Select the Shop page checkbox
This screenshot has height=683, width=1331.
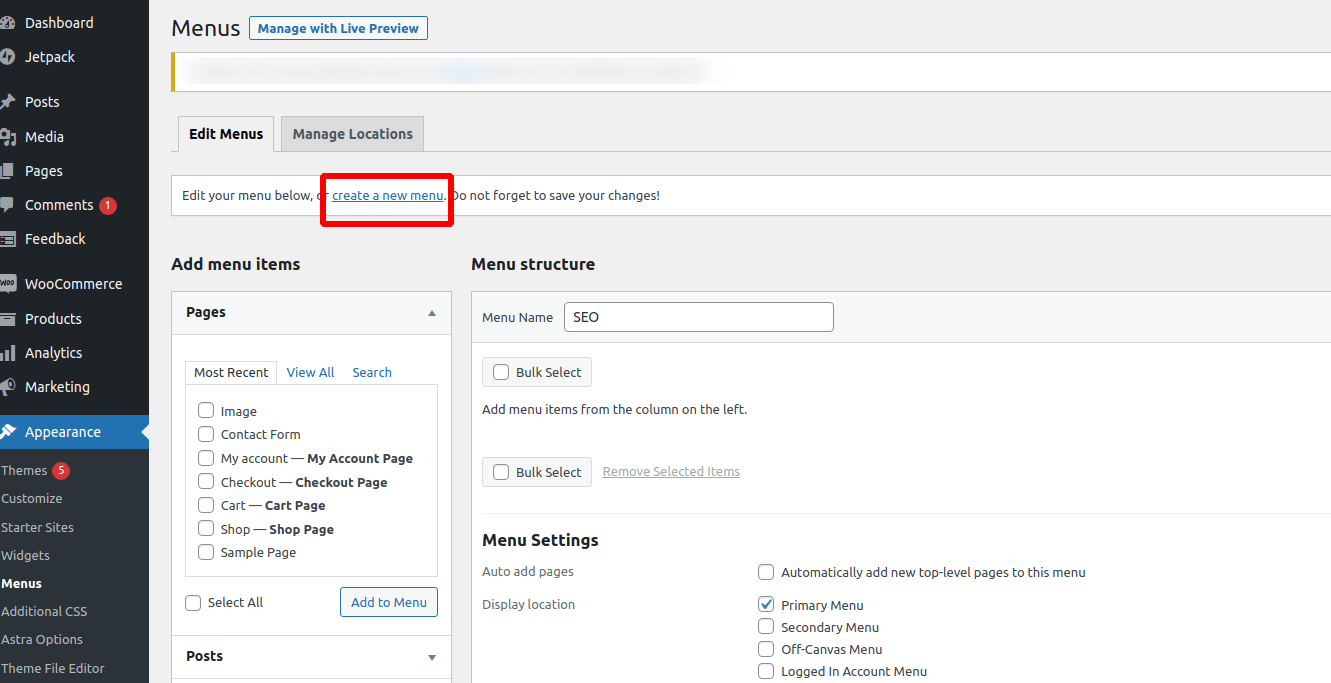(206, 528)
